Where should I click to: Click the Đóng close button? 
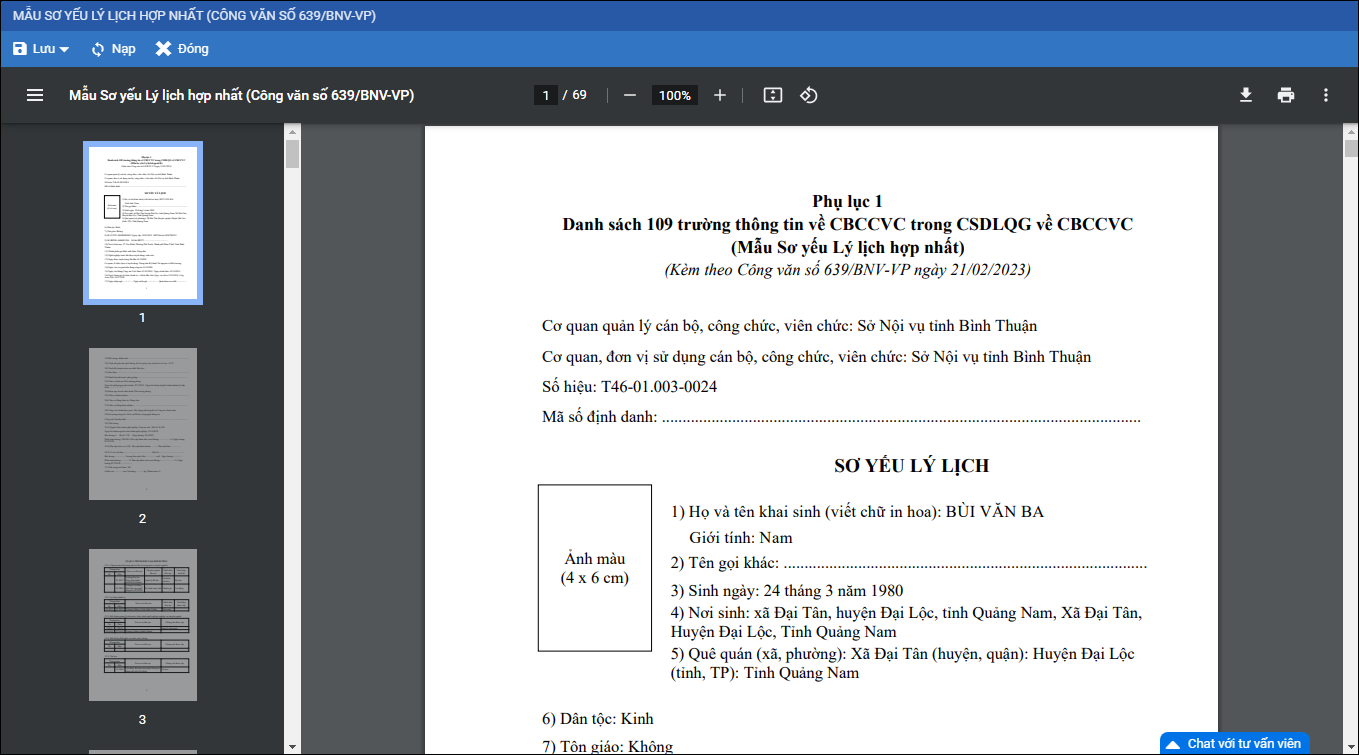click(x=182, y=49)
